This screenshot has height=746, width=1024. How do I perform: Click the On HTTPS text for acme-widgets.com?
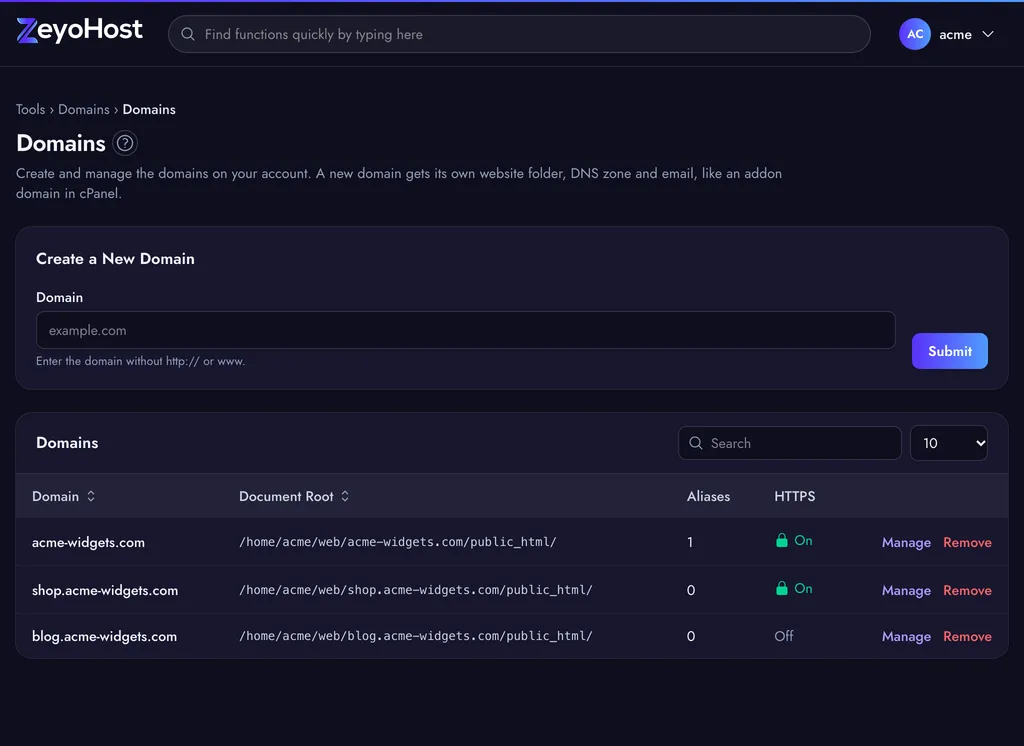coord(803,540)
